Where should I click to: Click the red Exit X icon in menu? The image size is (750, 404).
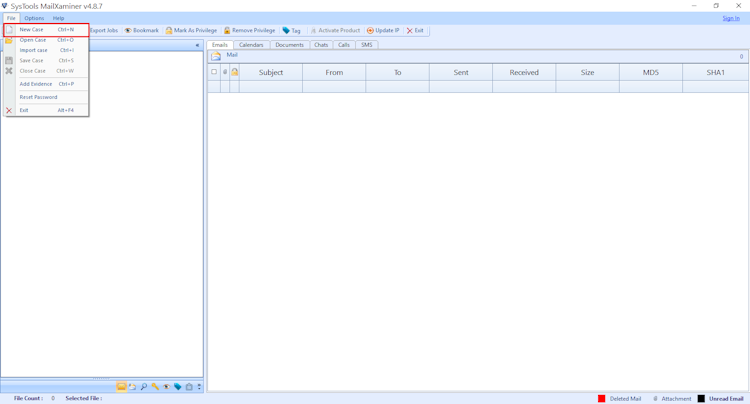[9, 110]
